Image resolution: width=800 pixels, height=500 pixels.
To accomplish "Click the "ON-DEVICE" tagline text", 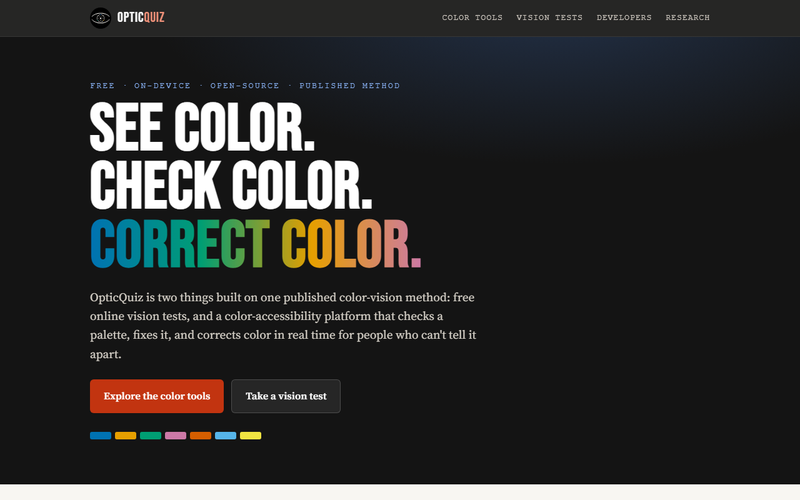I will 162,86.
